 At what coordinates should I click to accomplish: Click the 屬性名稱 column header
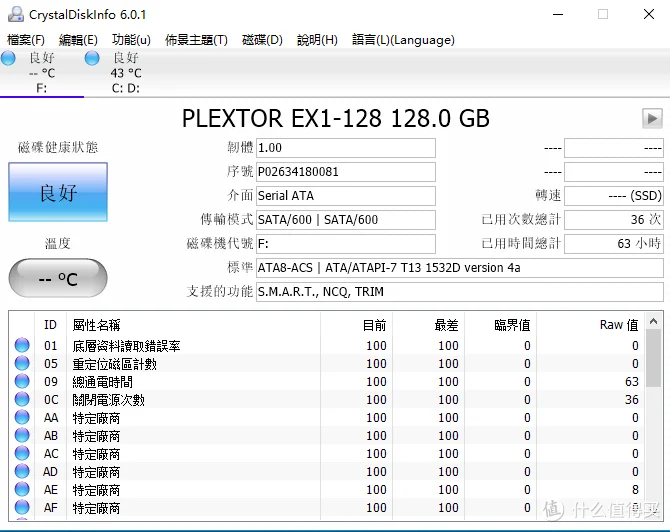point(193,325)
